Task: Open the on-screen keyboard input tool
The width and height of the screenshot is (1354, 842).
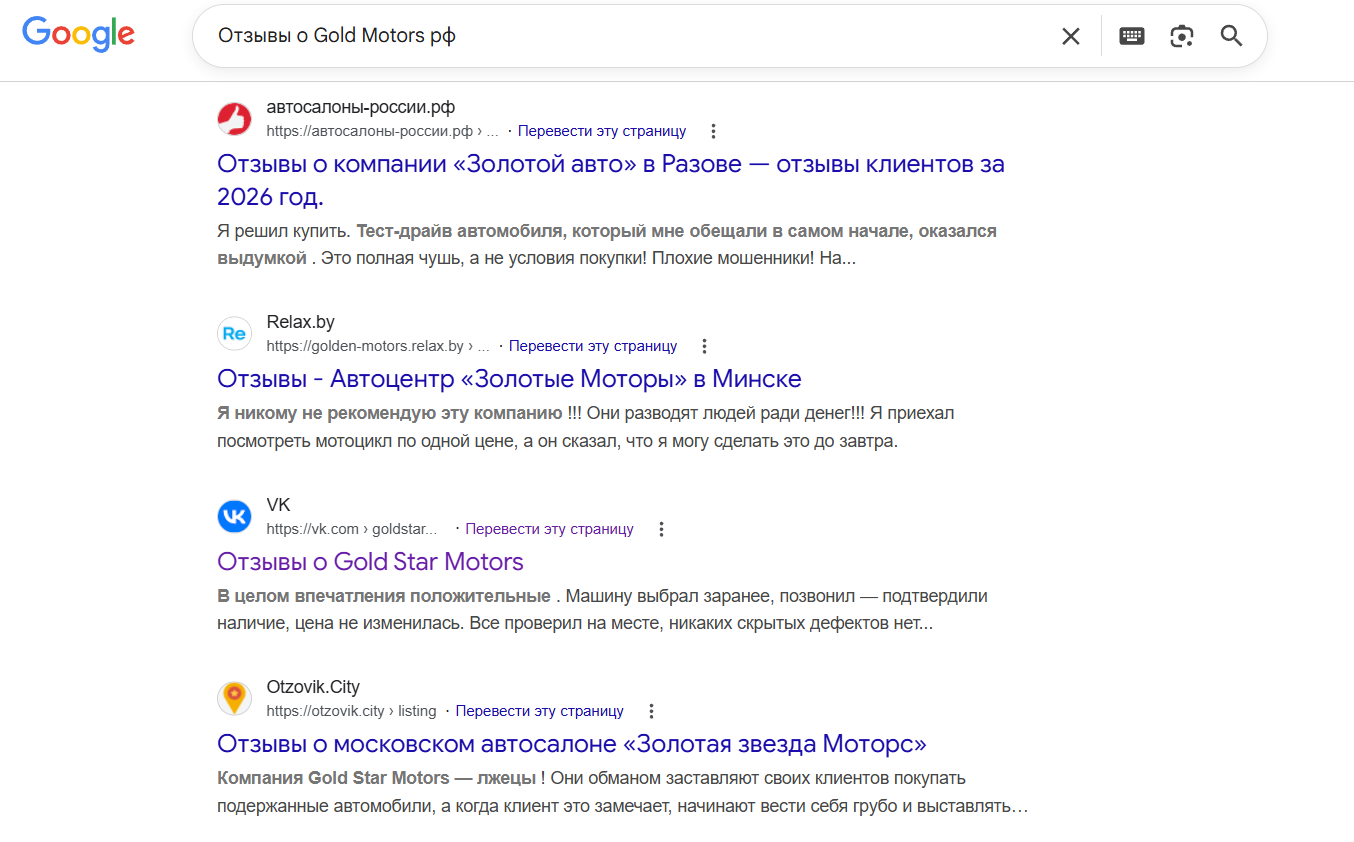Action: click(1132, 36)
